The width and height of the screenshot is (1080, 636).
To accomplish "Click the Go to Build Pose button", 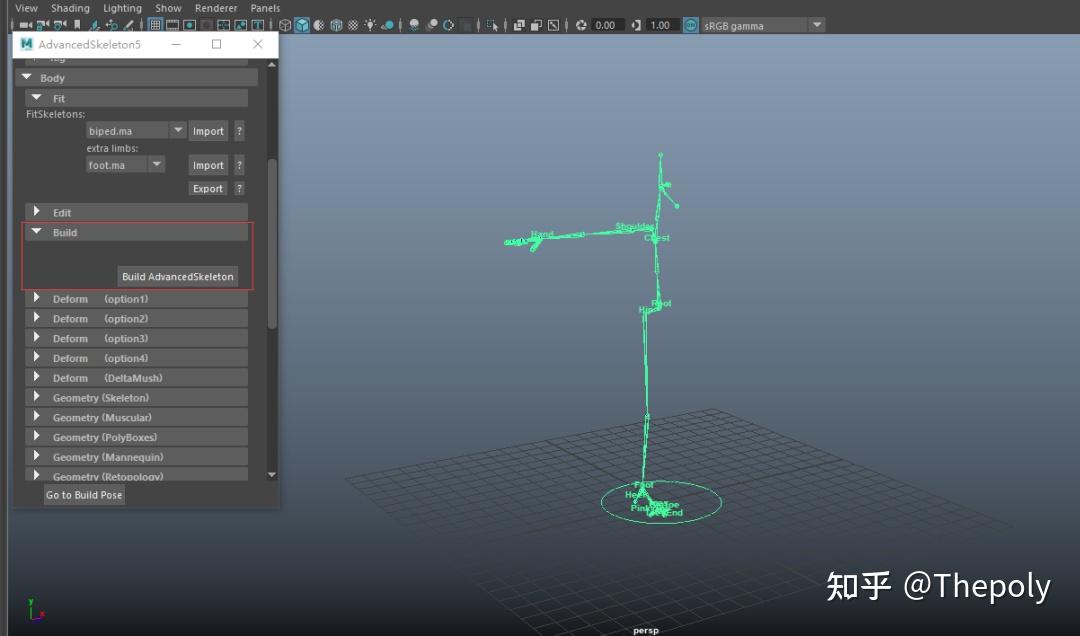I will pos(84,495).
